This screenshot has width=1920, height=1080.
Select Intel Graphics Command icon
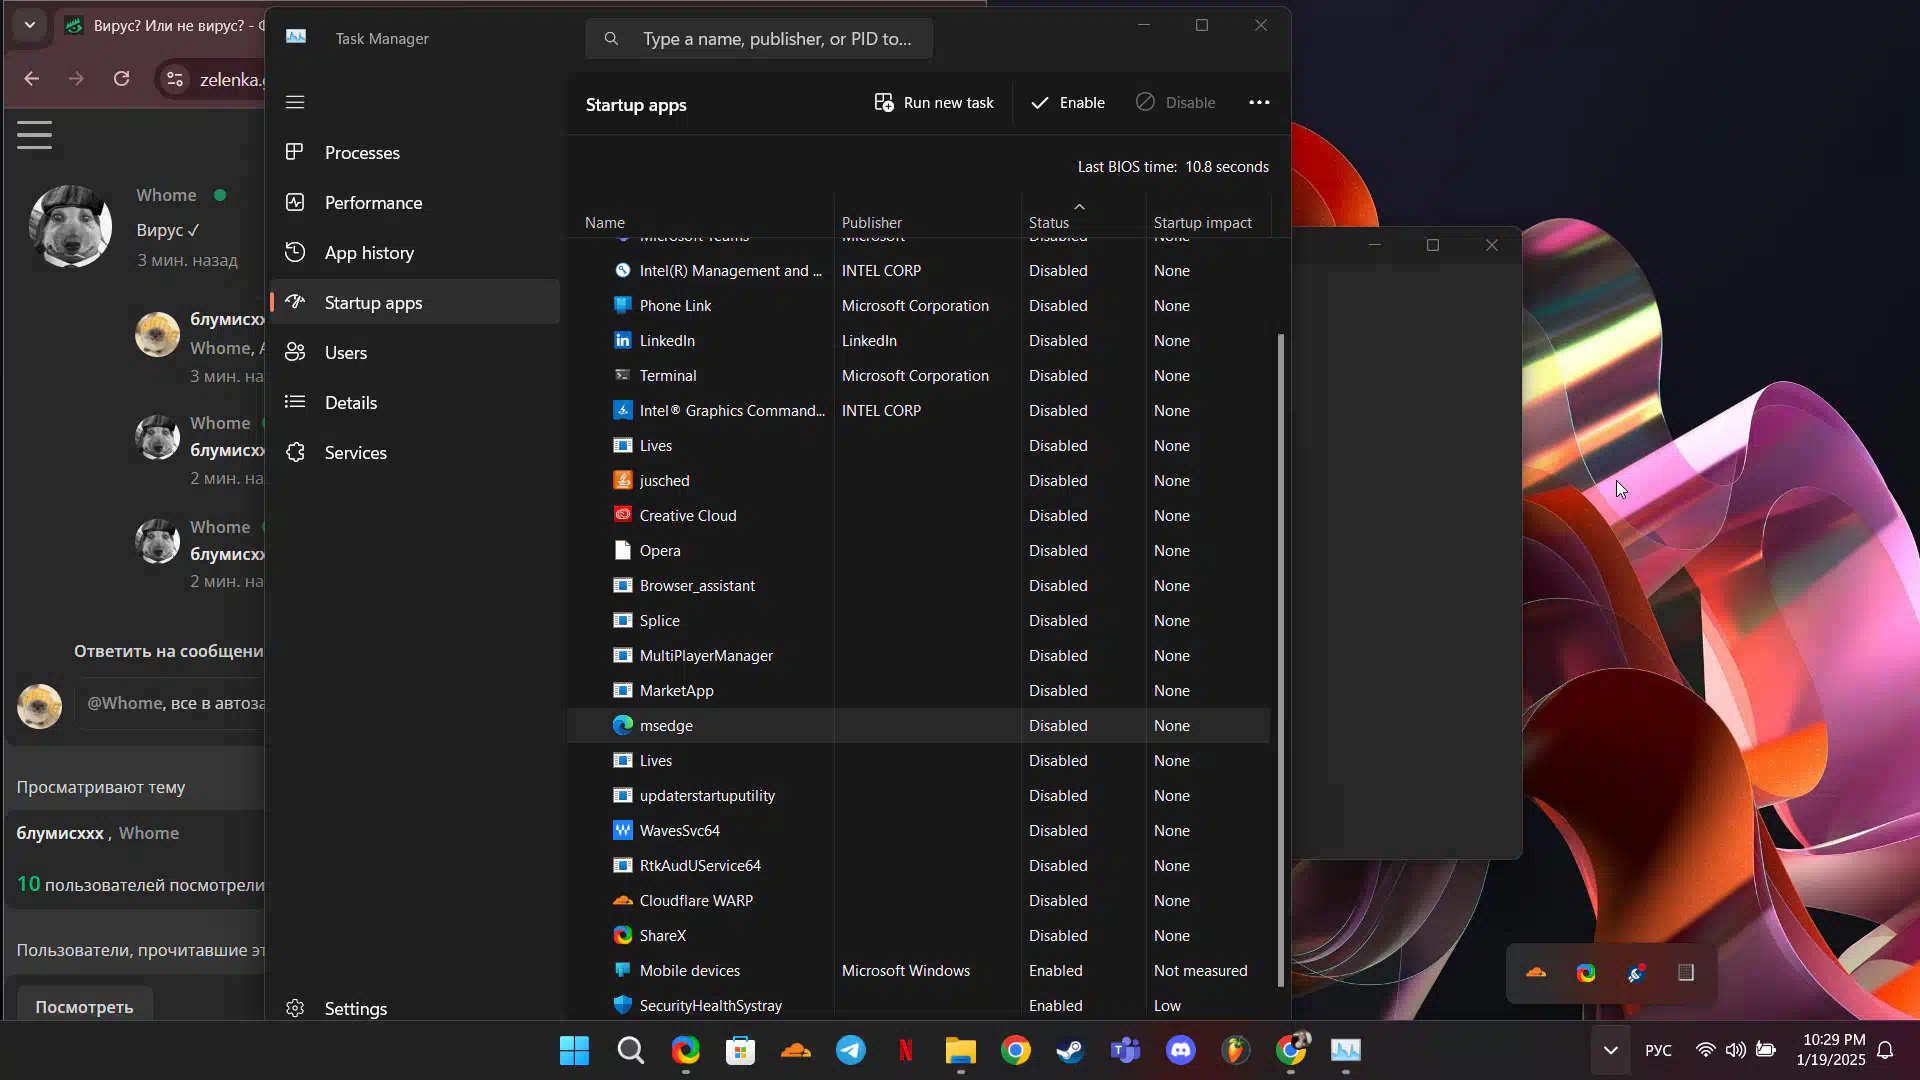click(623, 410)
